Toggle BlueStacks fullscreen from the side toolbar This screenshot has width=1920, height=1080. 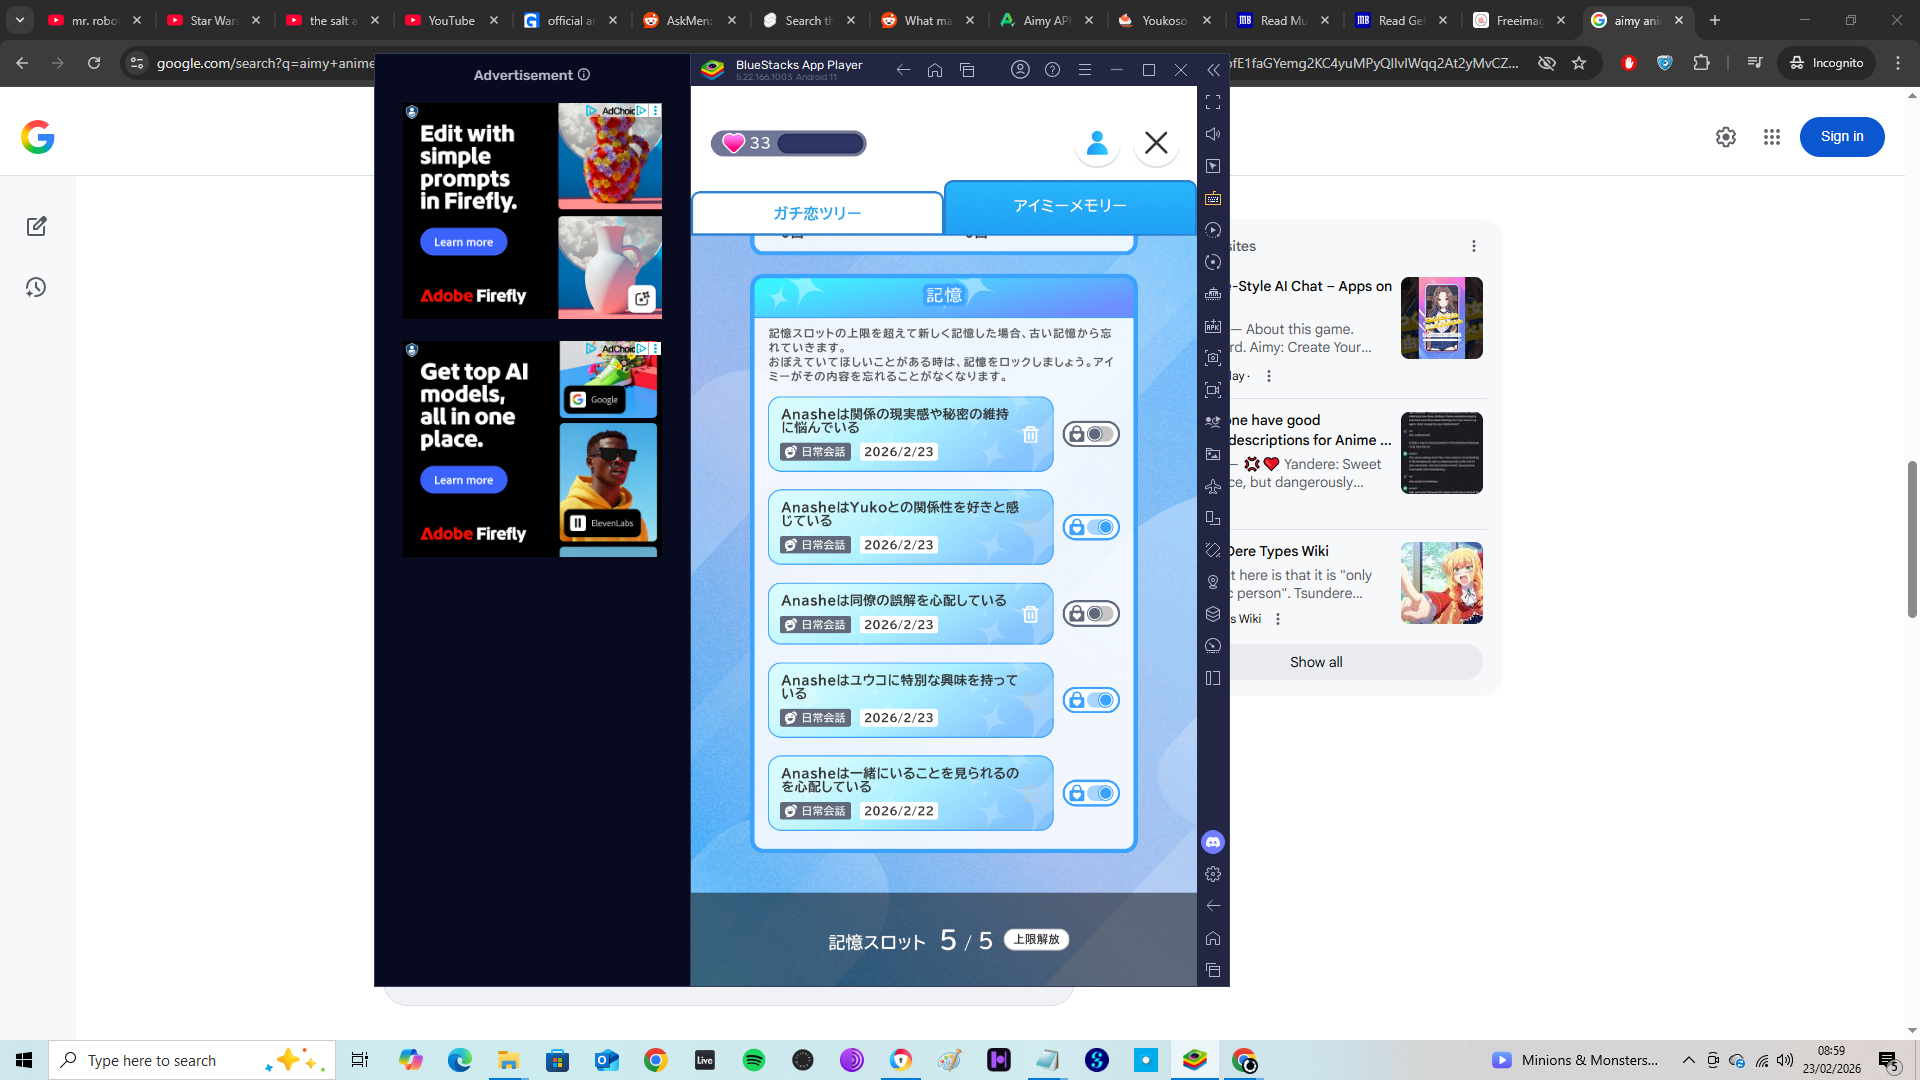point(1213,102)
